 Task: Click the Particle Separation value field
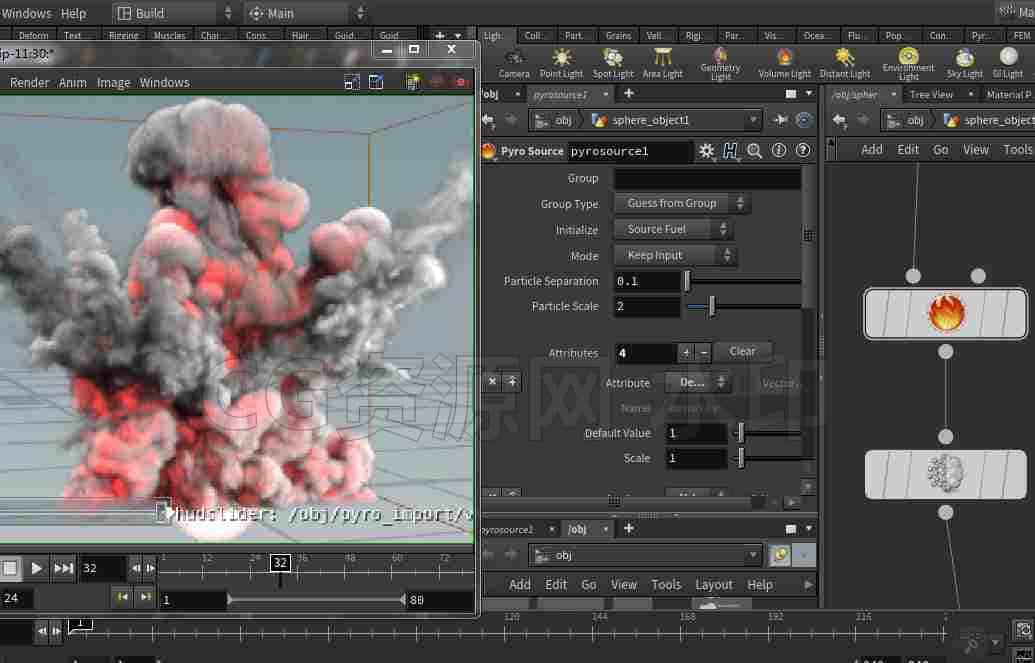(x=647, y=281)
